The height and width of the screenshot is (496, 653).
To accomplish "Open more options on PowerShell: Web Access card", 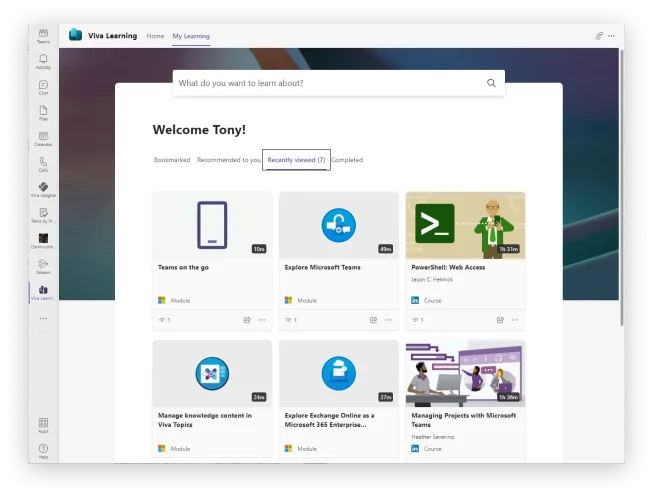I will (515, 320).
